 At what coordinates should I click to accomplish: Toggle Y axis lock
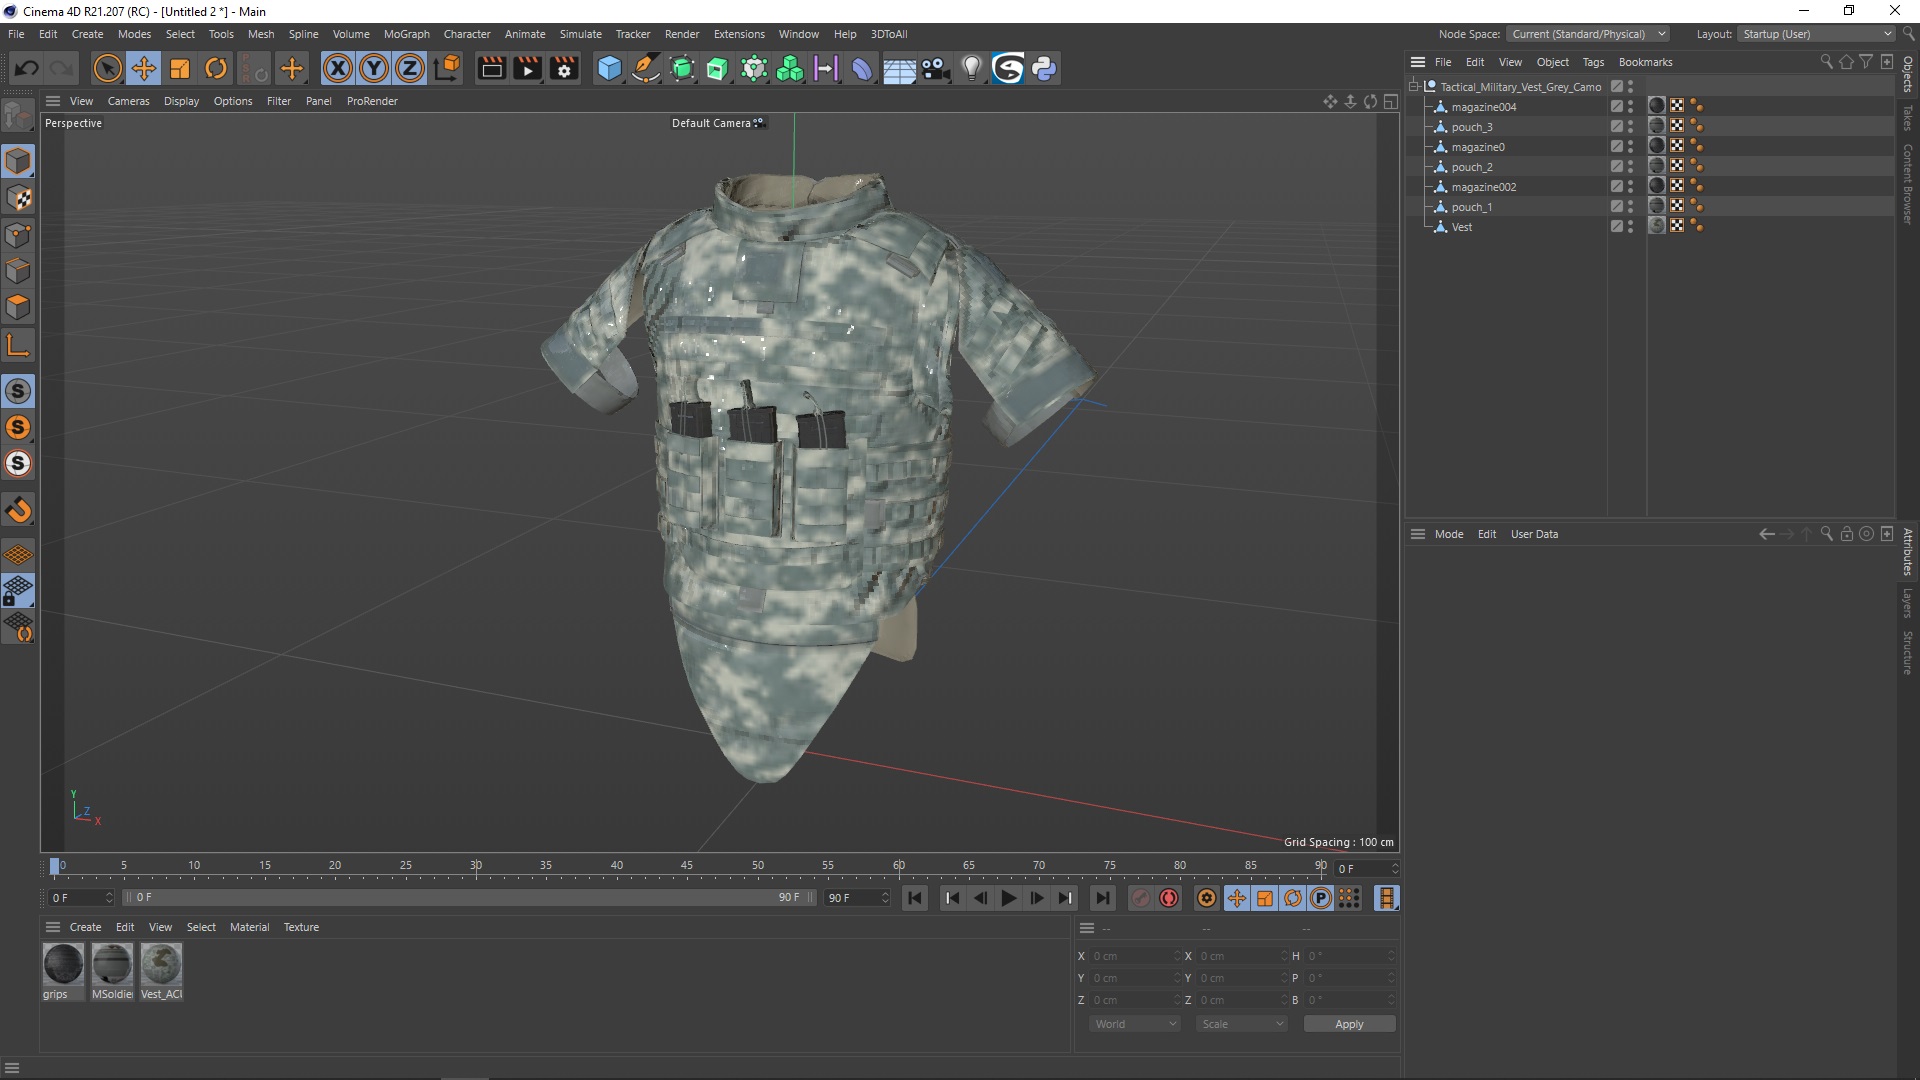374,68
